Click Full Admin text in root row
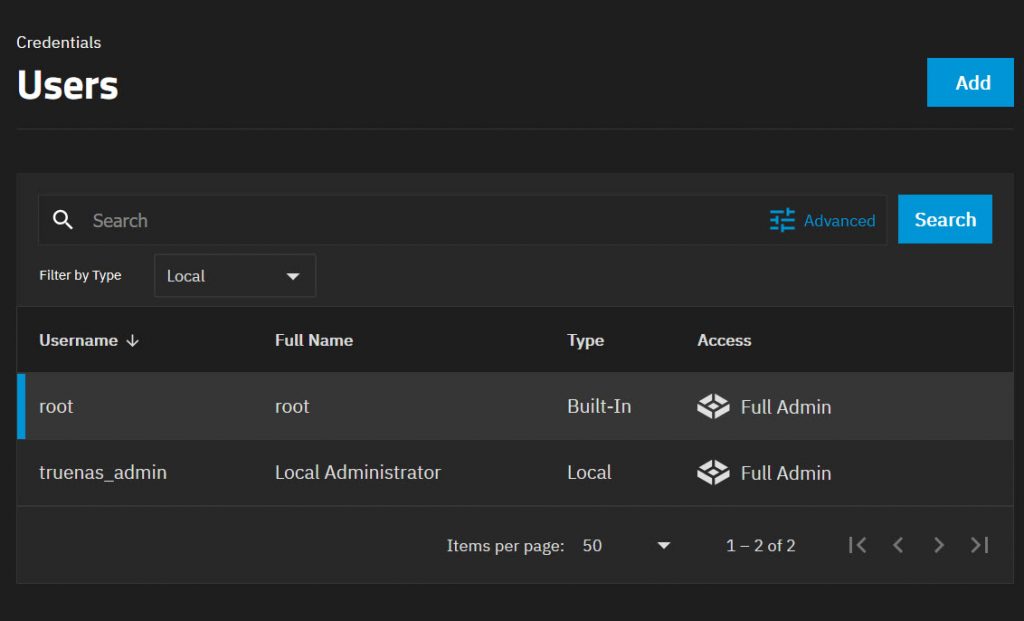Image resolution: width=1024 pixels, height=621 pixels. [786, 407]
